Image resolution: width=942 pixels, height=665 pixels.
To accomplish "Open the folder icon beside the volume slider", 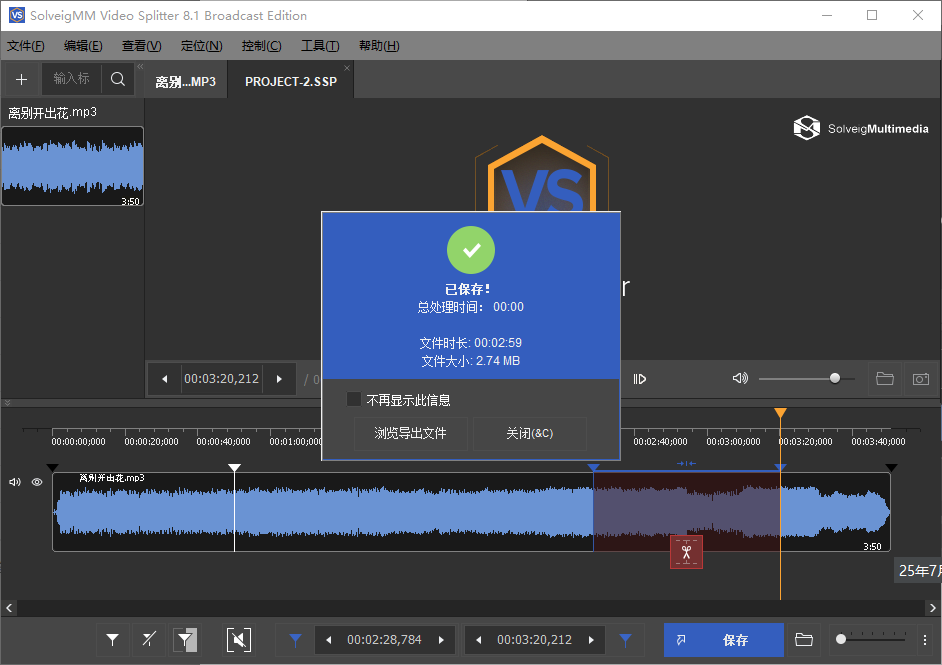I will coord(884,379).
